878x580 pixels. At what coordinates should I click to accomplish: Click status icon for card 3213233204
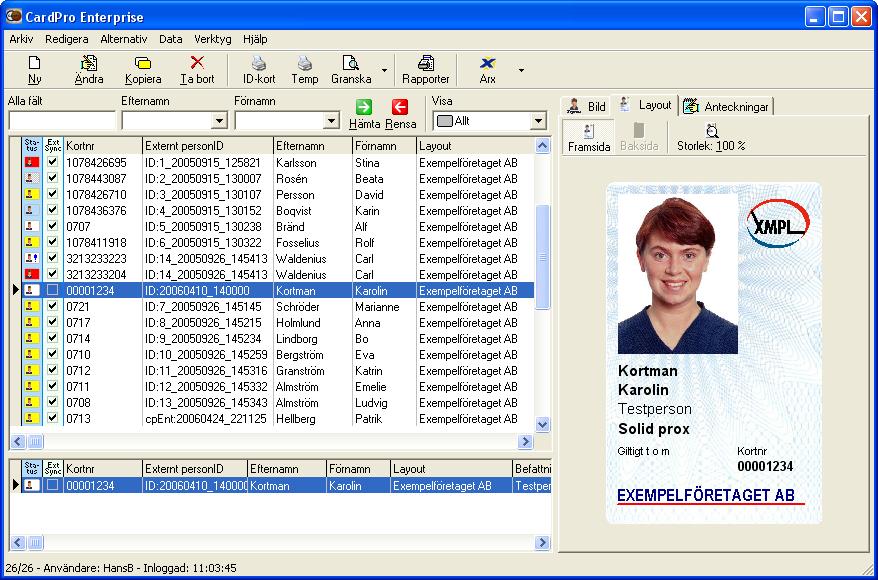(x=32, y=274)
